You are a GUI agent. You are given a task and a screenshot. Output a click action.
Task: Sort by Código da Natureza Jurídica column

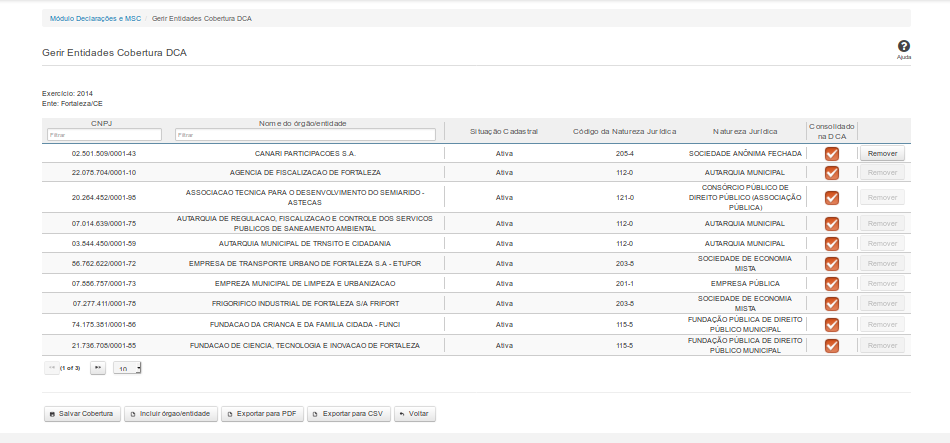coord(624,131)
